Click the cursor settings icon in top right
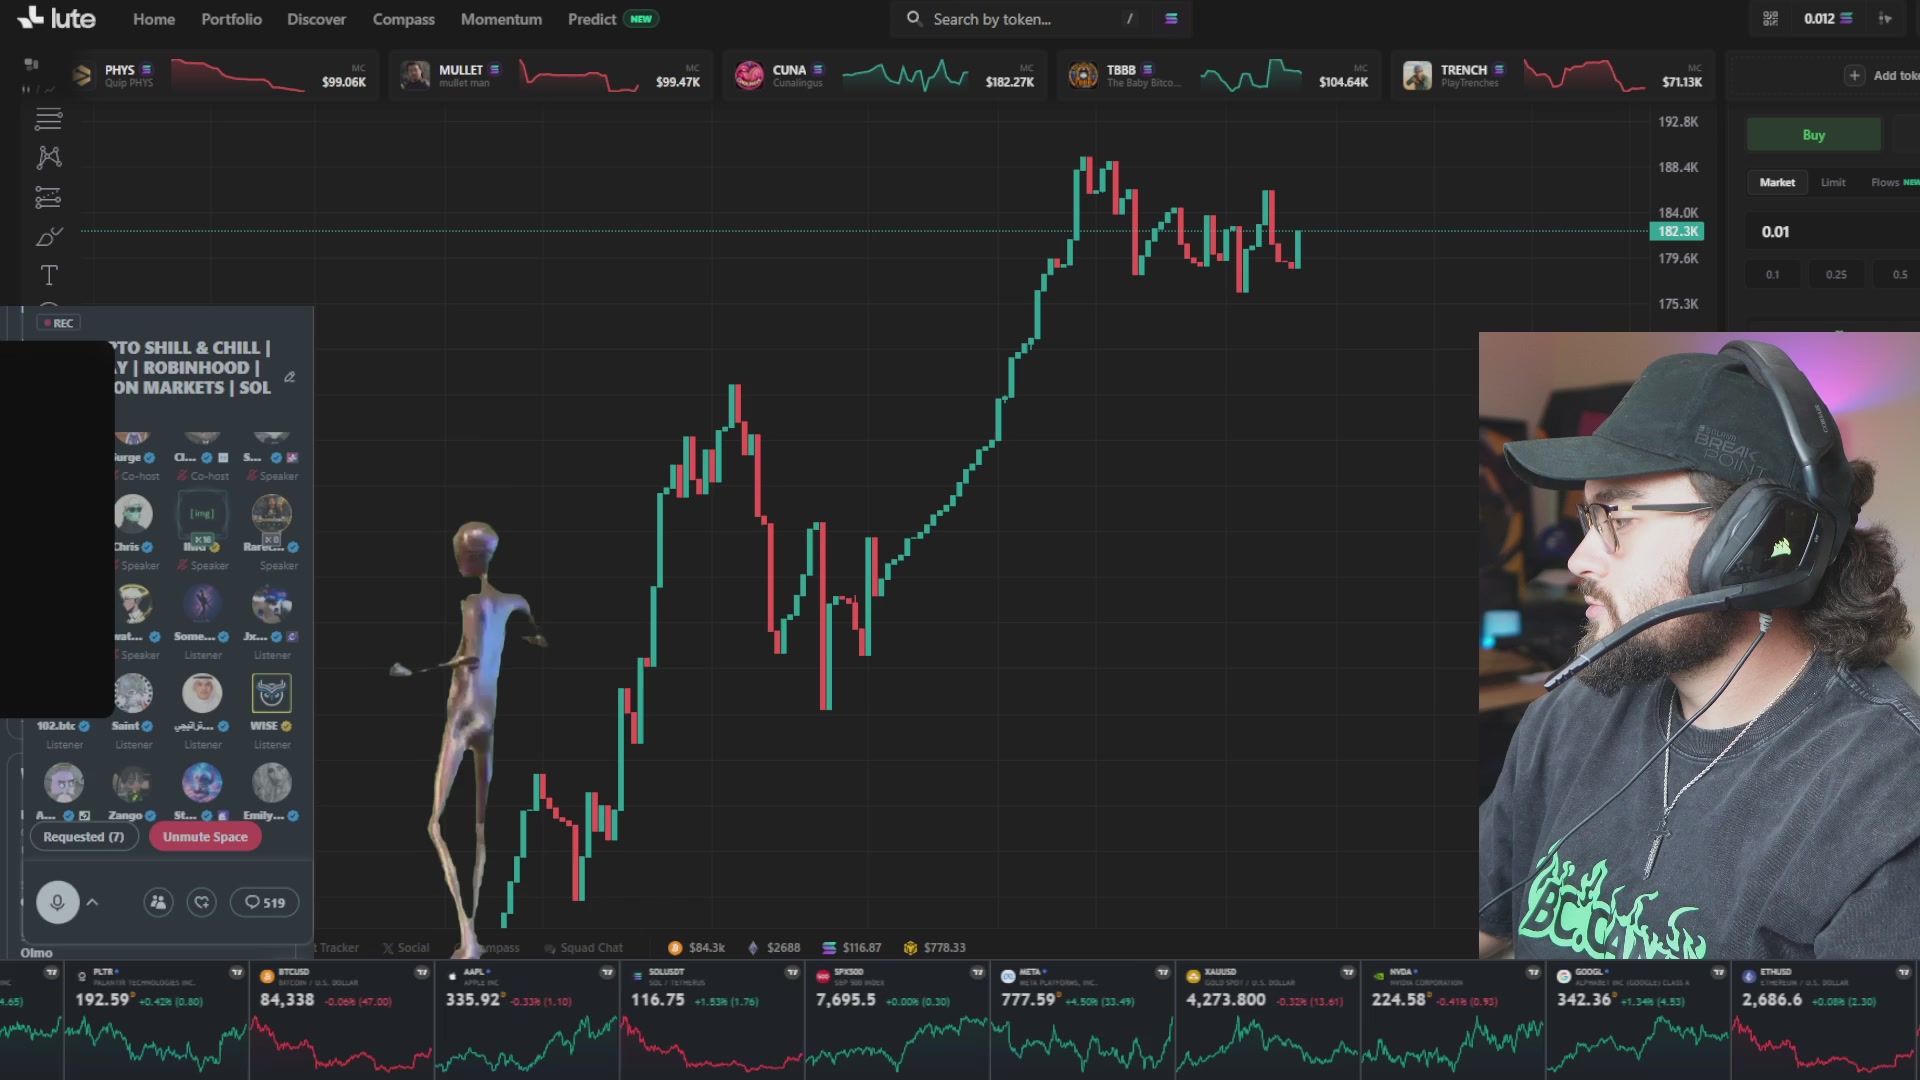This screenshot has height=1080, width=1920. 1885,19
